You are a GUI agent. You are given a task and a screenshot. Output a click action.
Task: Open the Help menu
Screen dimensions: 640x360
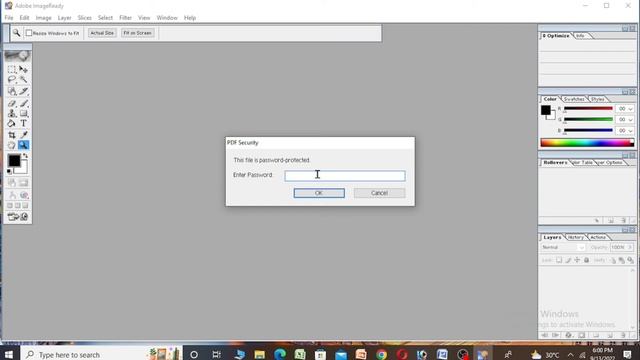(x=190, y=18)
